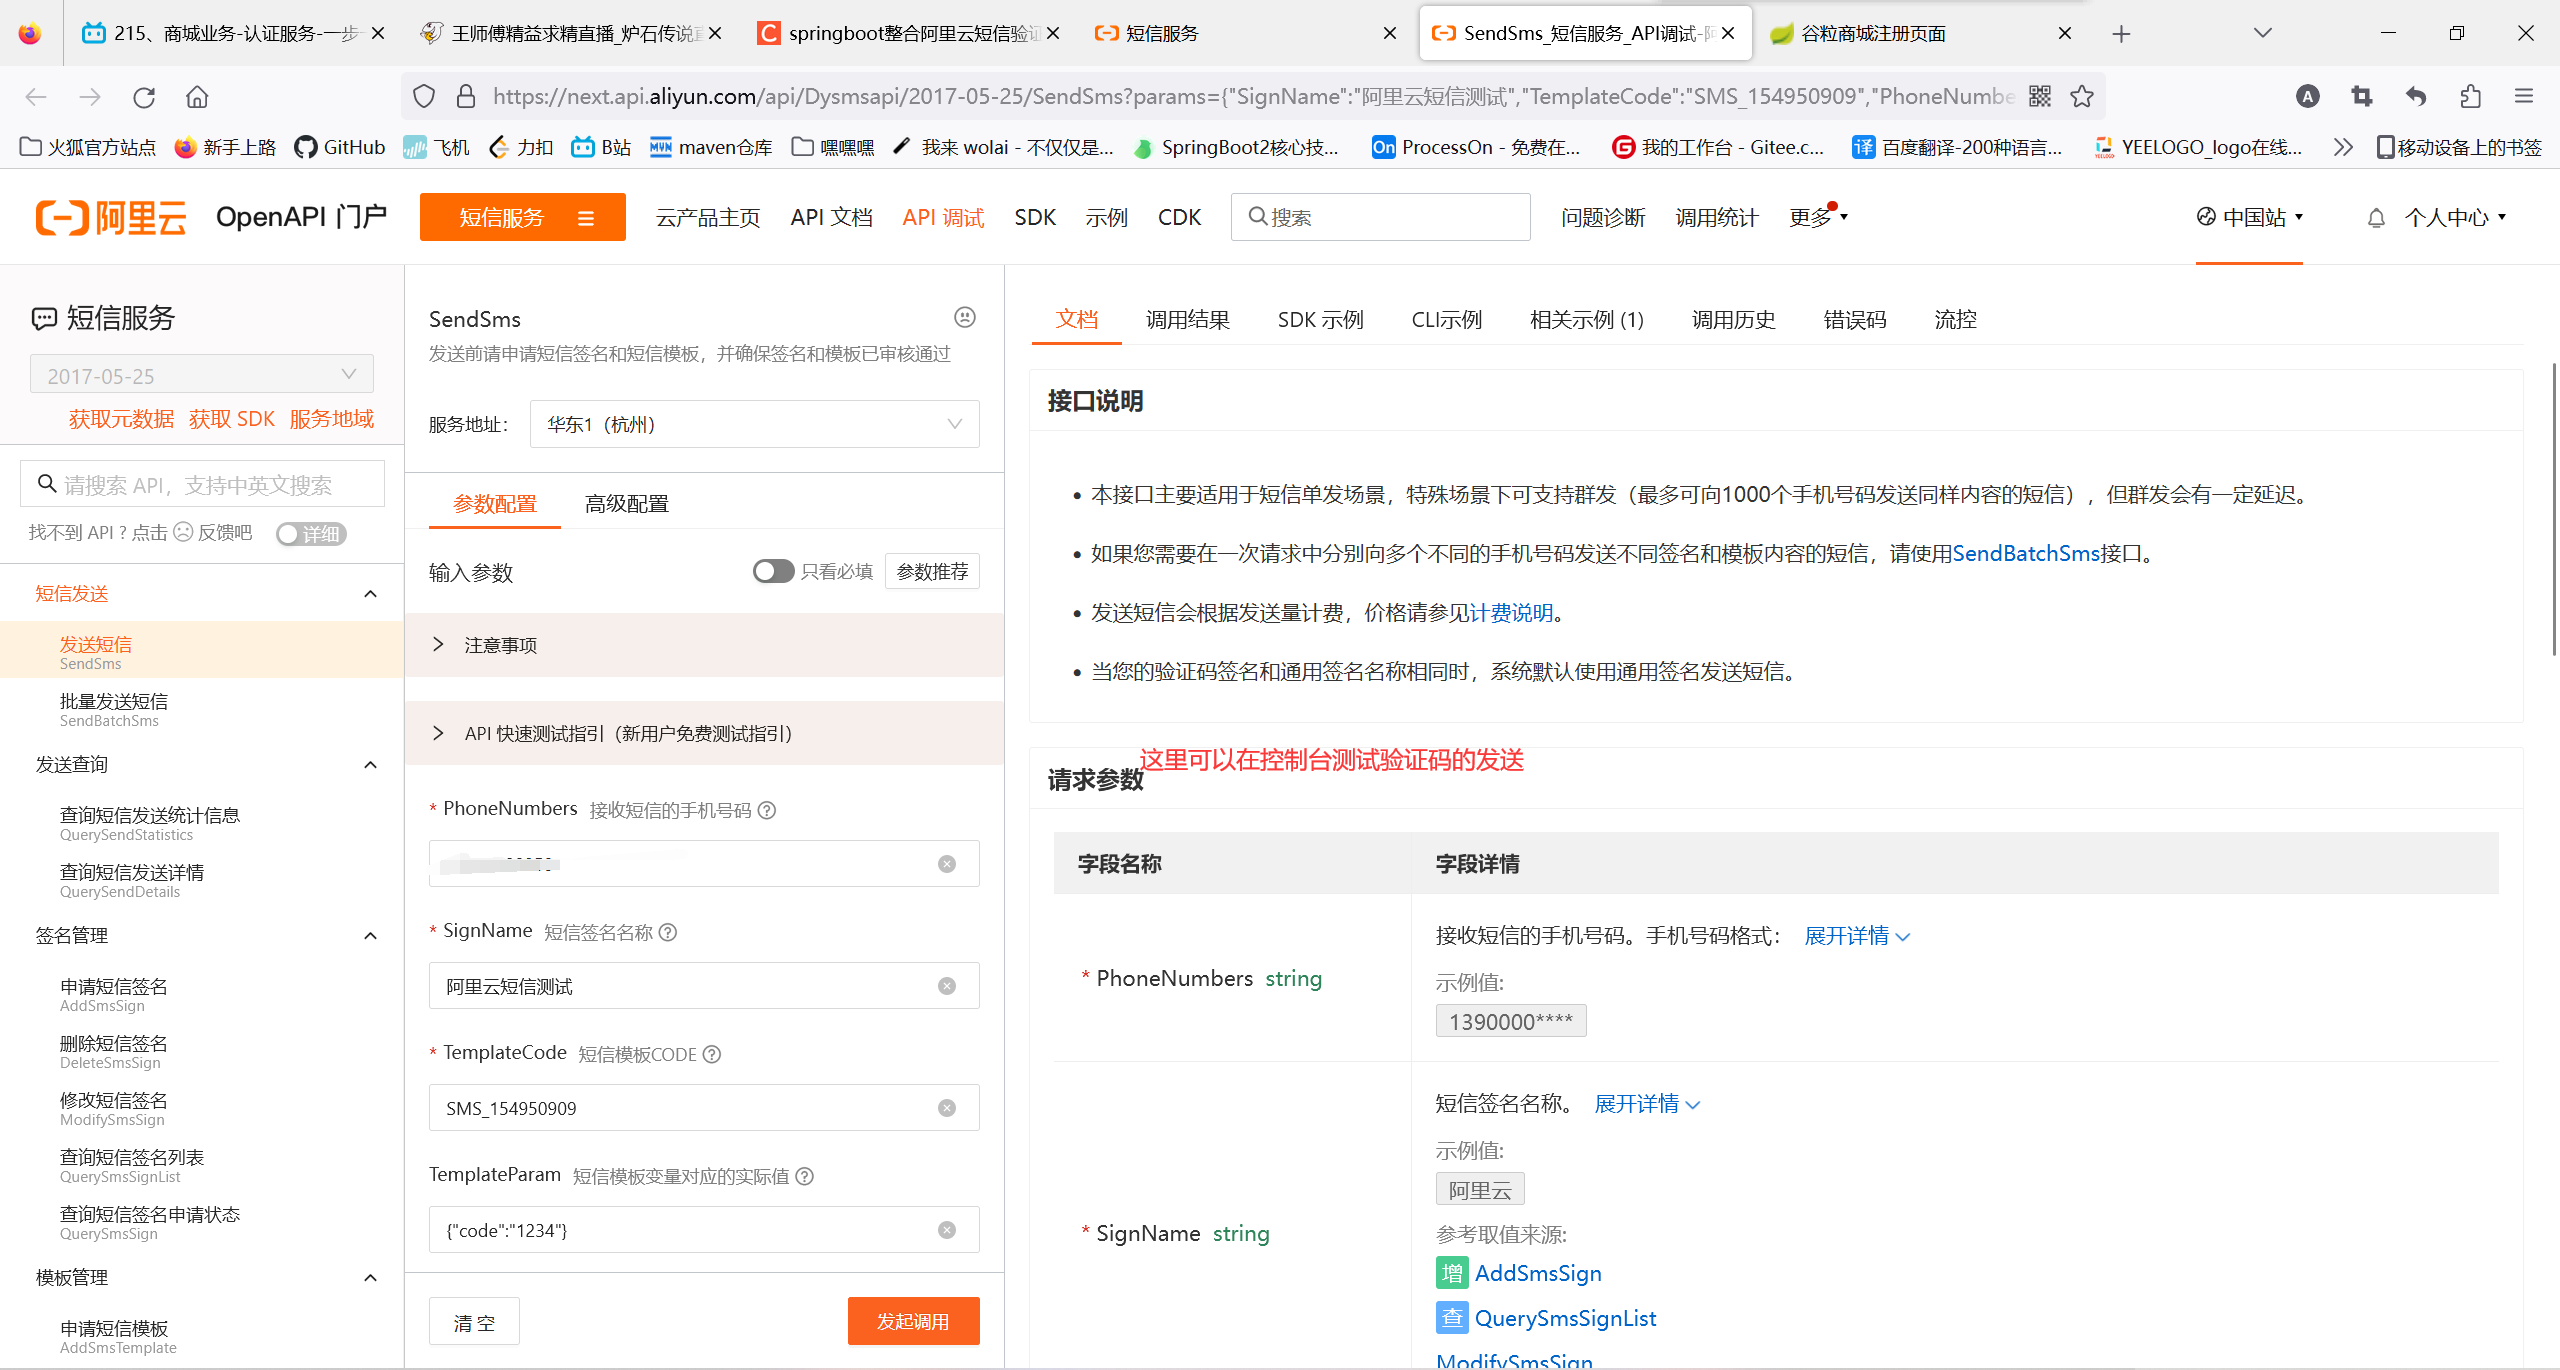The width and height of the screenshot is (2560, 1370).
Task: Click the feedback smiley next to SendSms
Action: pos(964,317)
